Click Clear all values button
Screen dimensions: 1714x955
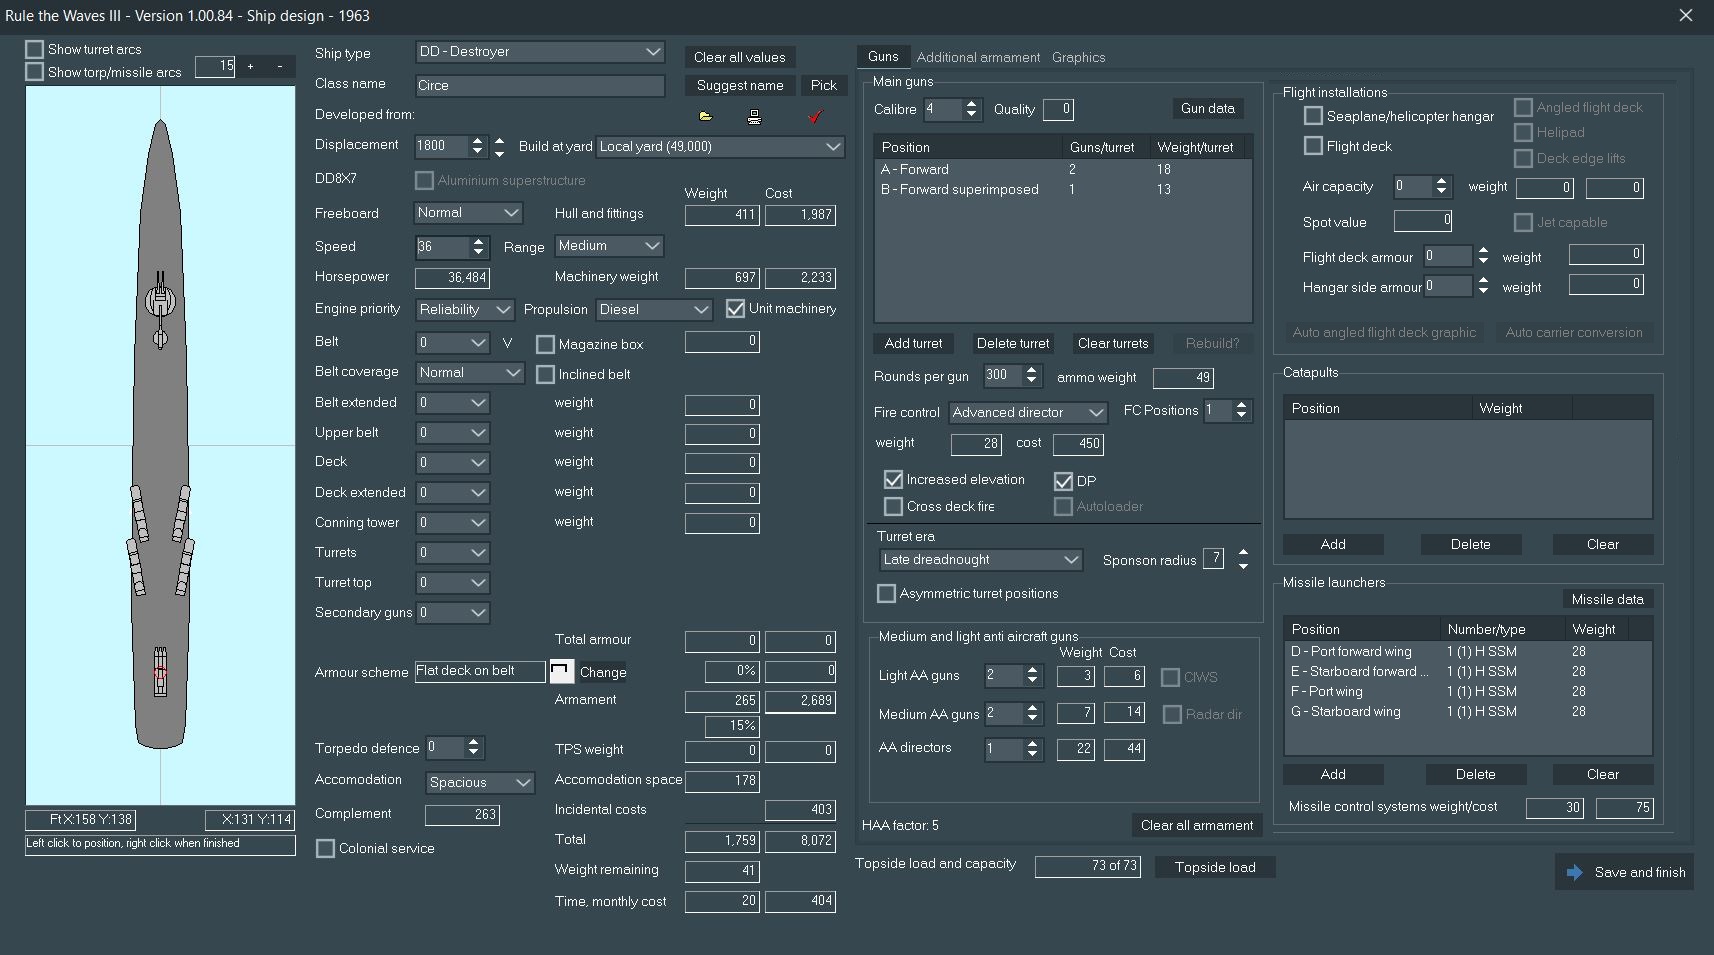(740, 57)
